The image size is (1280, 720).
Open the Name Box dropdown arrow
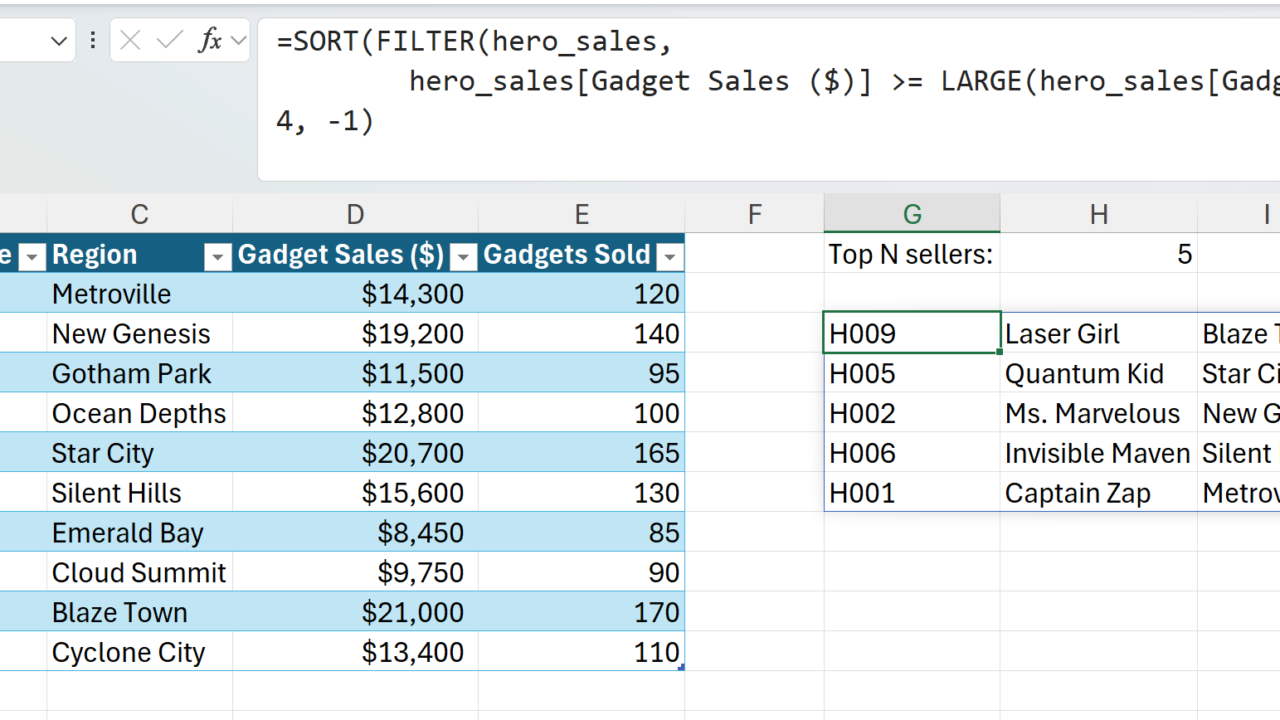[x=59, y=41]
